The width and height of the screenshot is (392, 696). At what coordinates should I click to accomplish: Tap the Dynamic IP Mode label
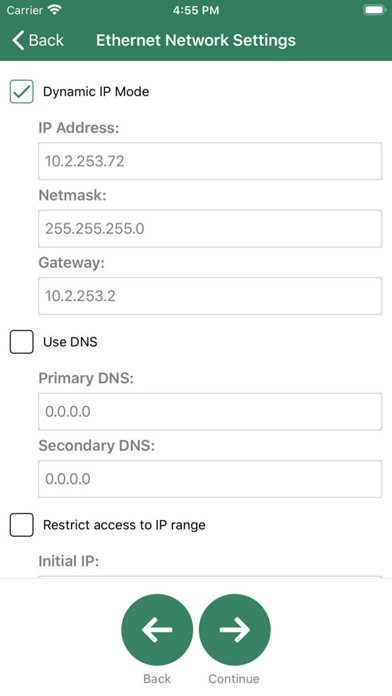point(96,92)
